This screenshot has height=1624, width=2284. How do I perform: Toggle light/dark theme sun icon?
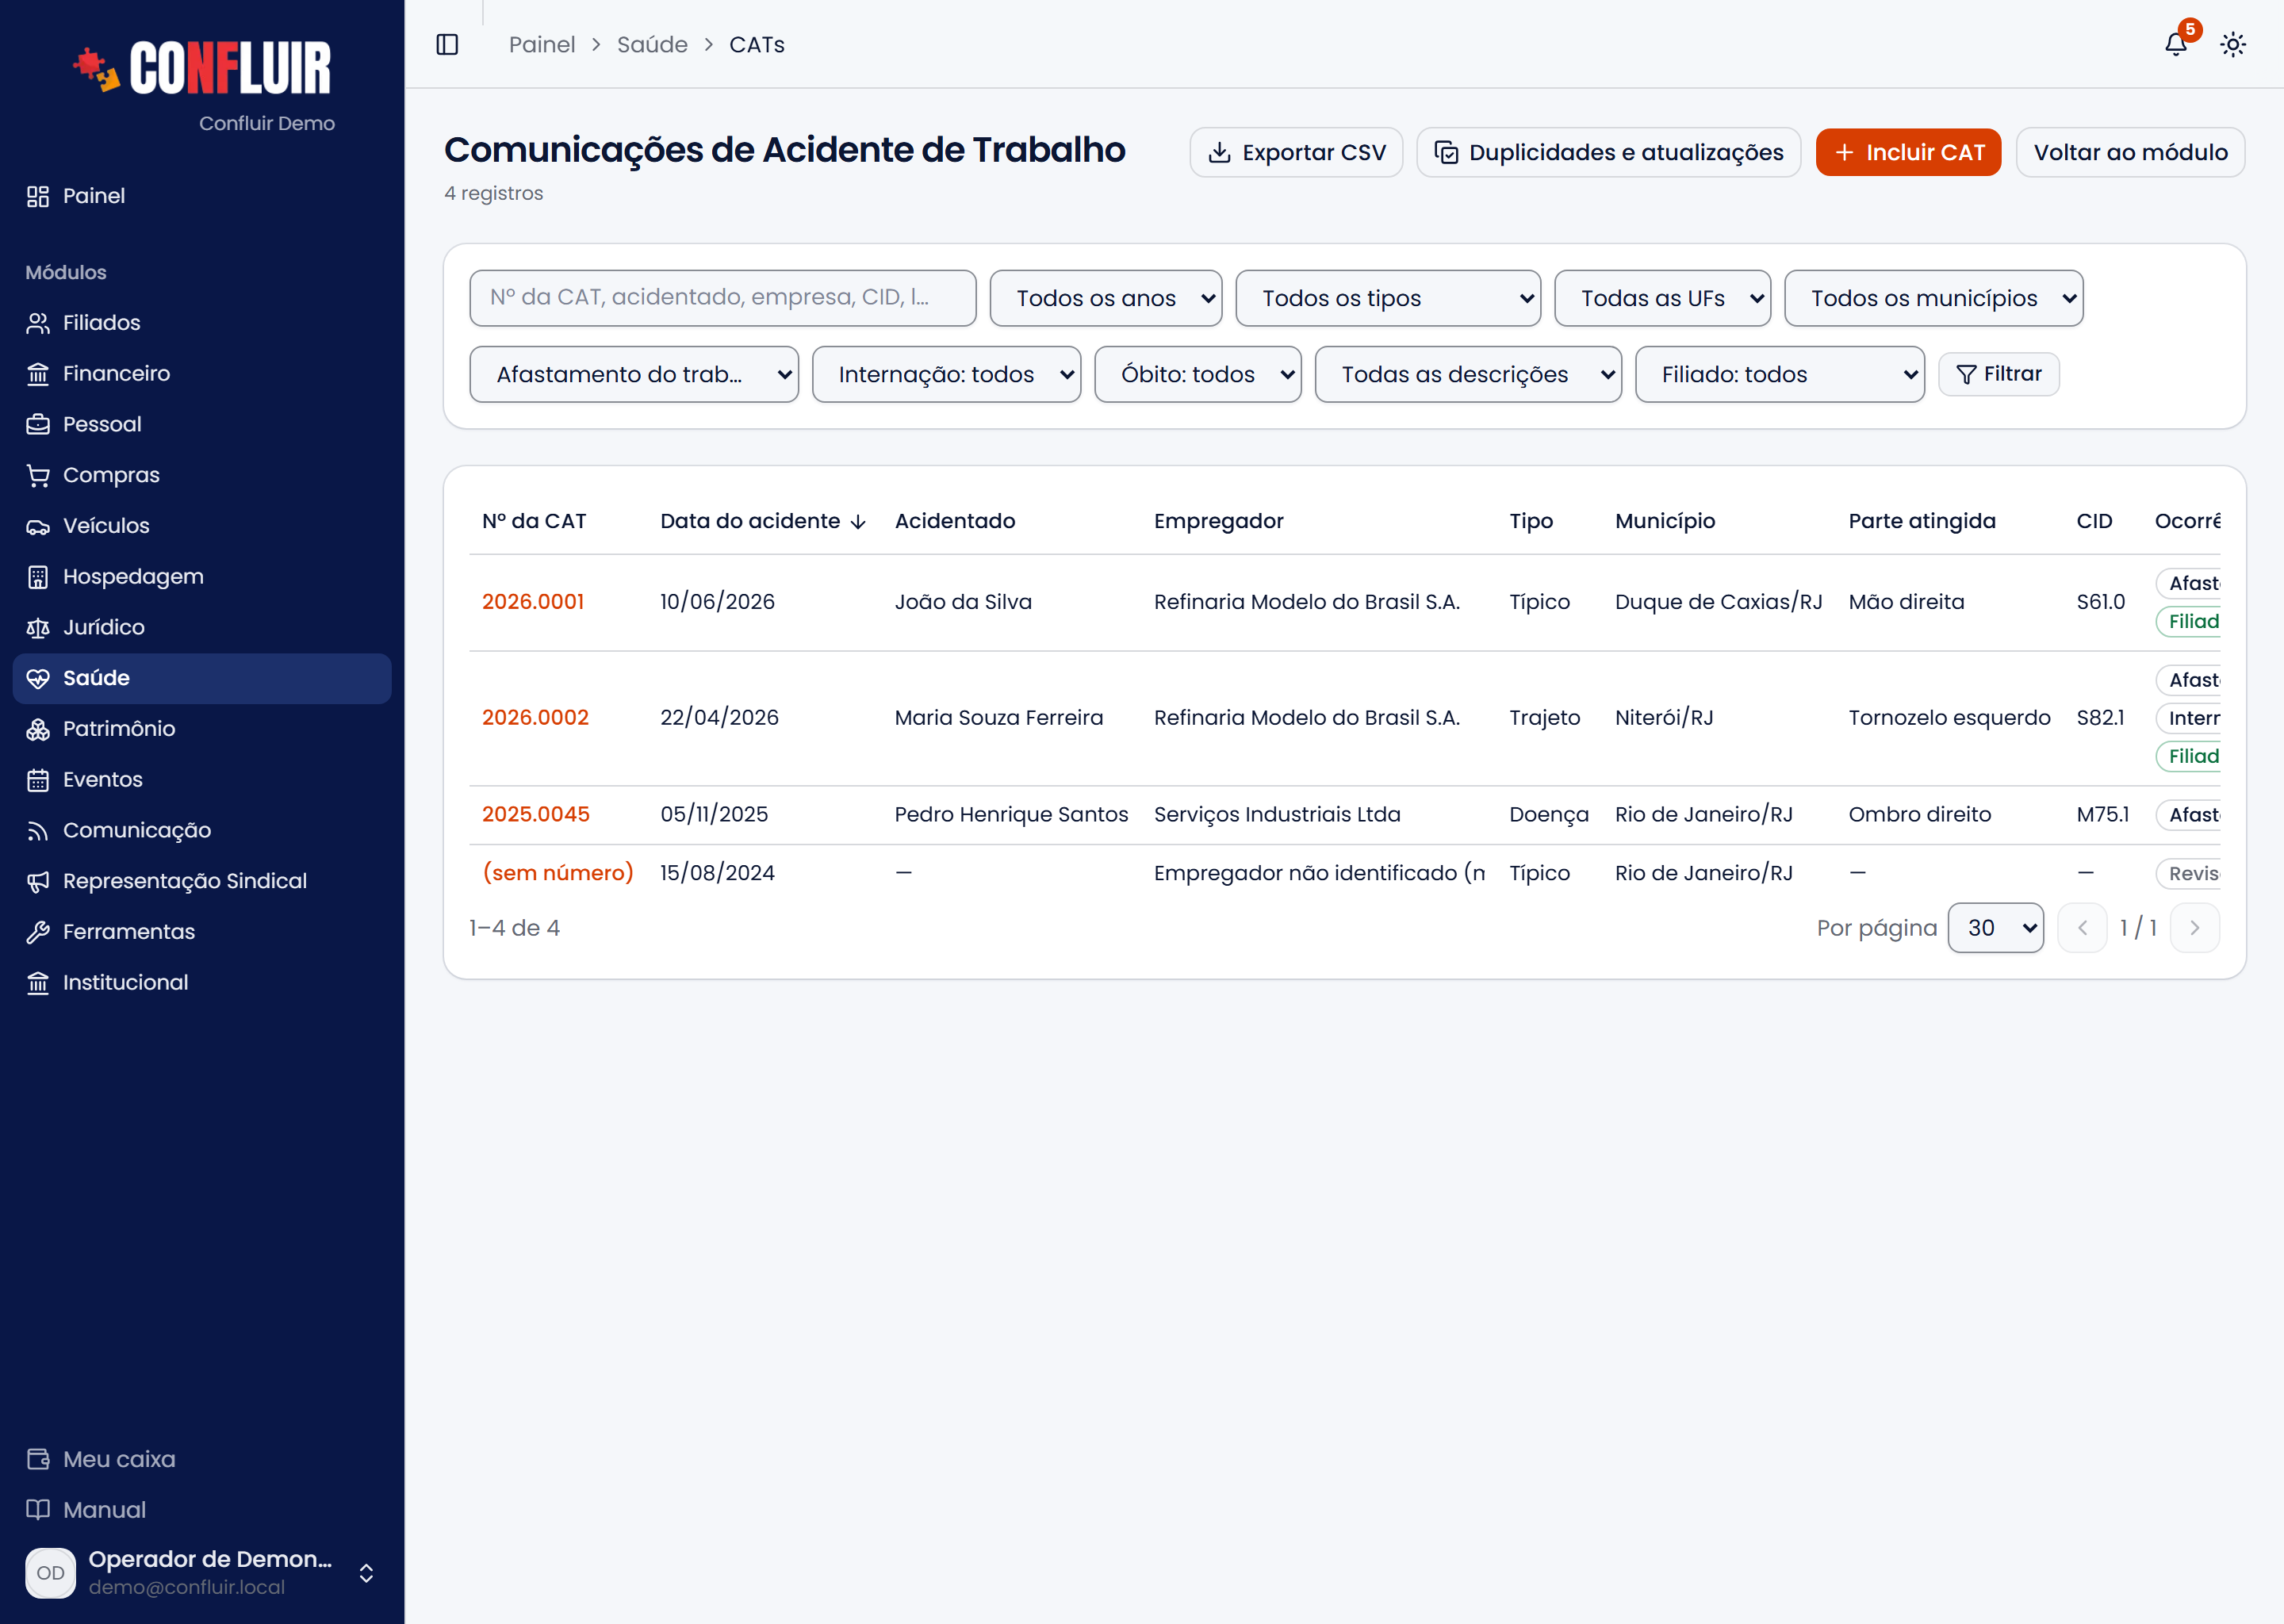pyautogui.click(x=2233, y=44)
